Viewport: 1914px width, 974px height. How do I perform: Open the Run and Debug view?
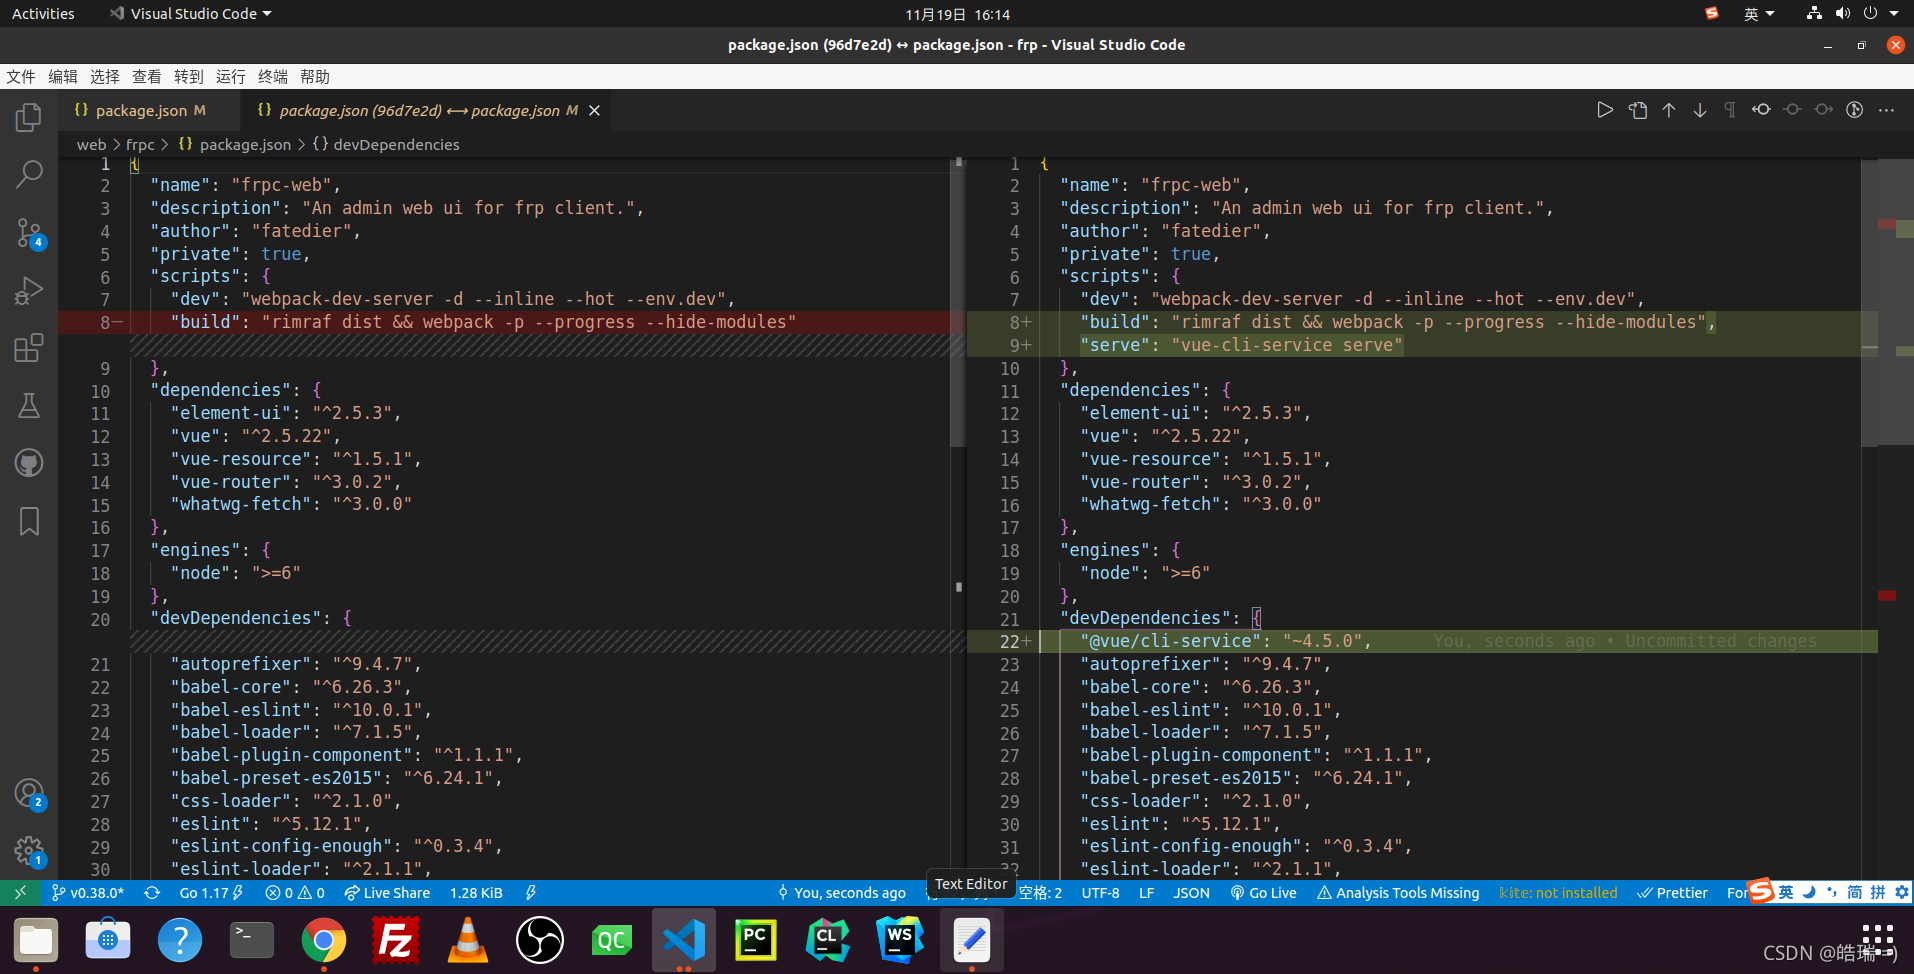tap(29, 291)
